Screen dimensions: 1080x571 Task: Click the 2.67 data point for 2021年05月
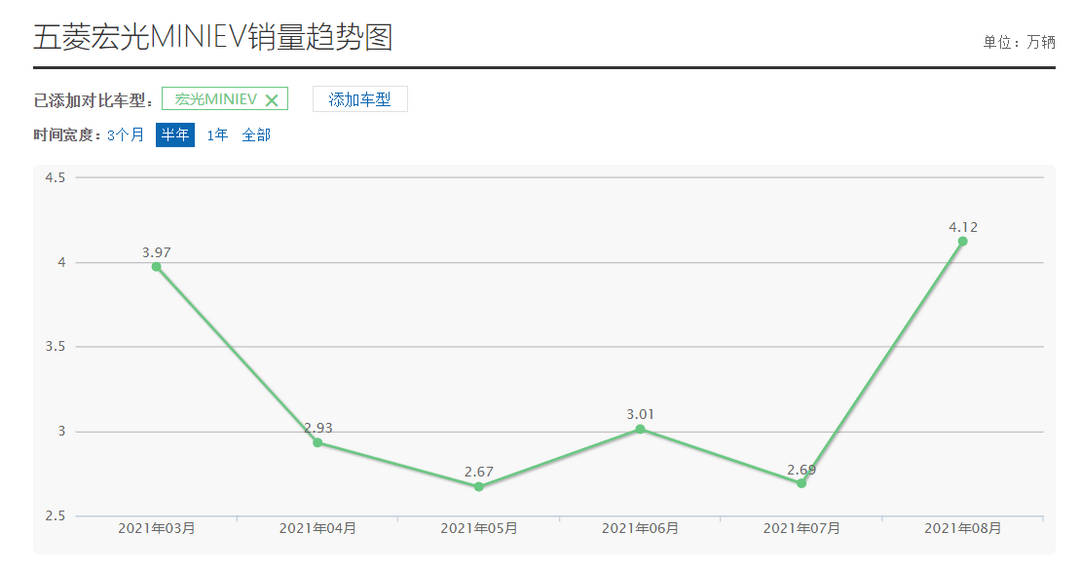(479, 486)
